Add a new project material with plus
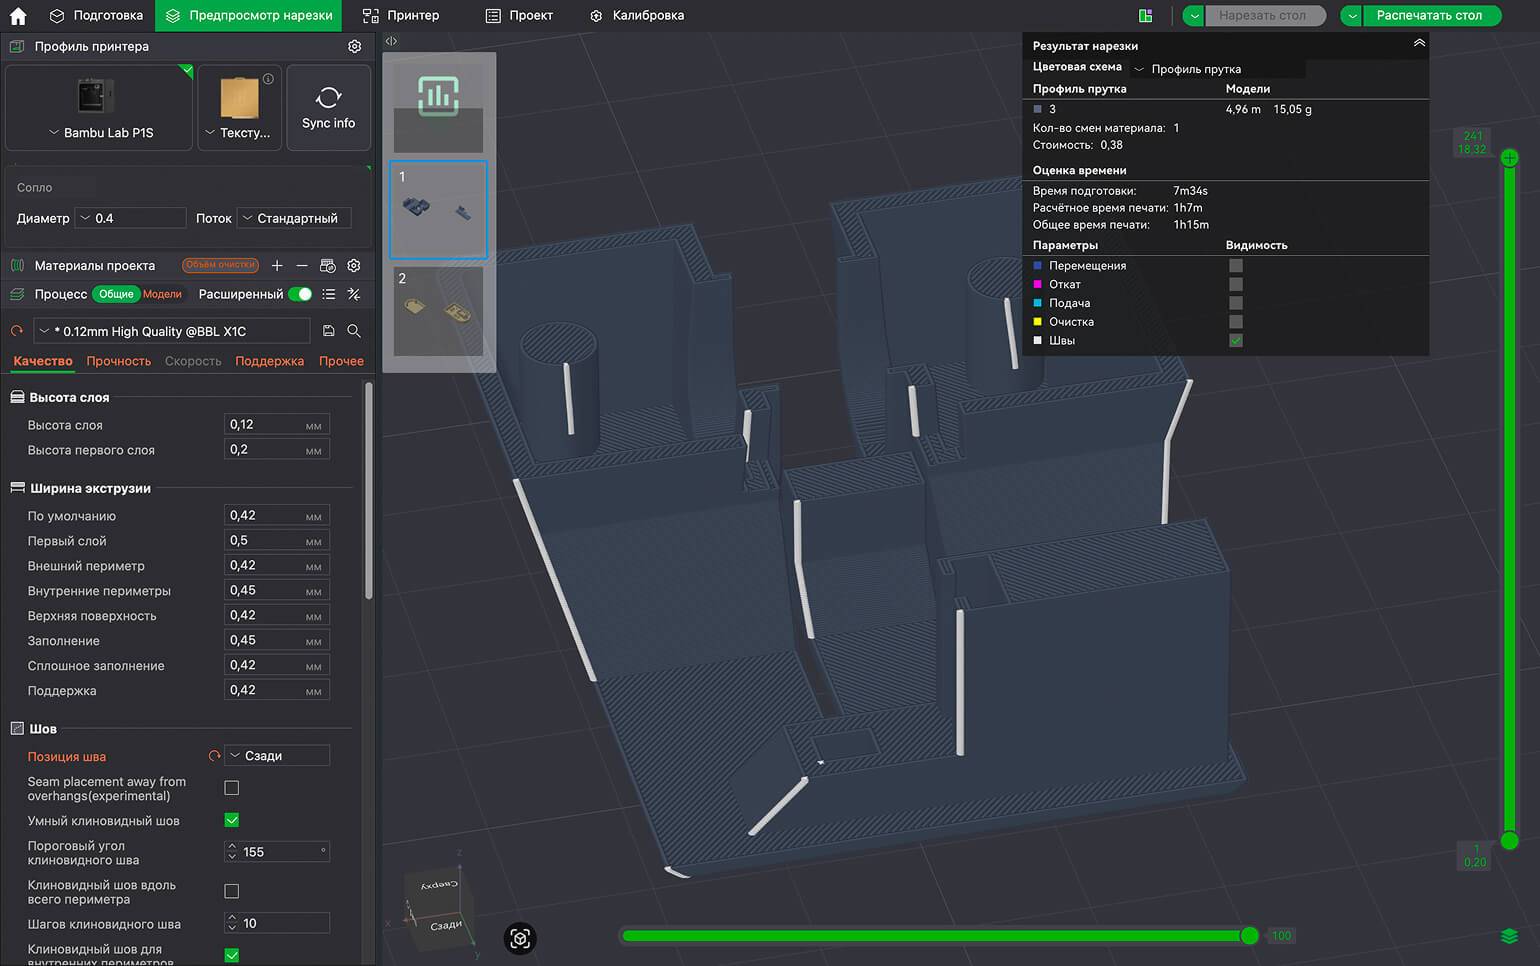Image resolution: width=1540 pixels, height=966 pixels. point(277,266)
